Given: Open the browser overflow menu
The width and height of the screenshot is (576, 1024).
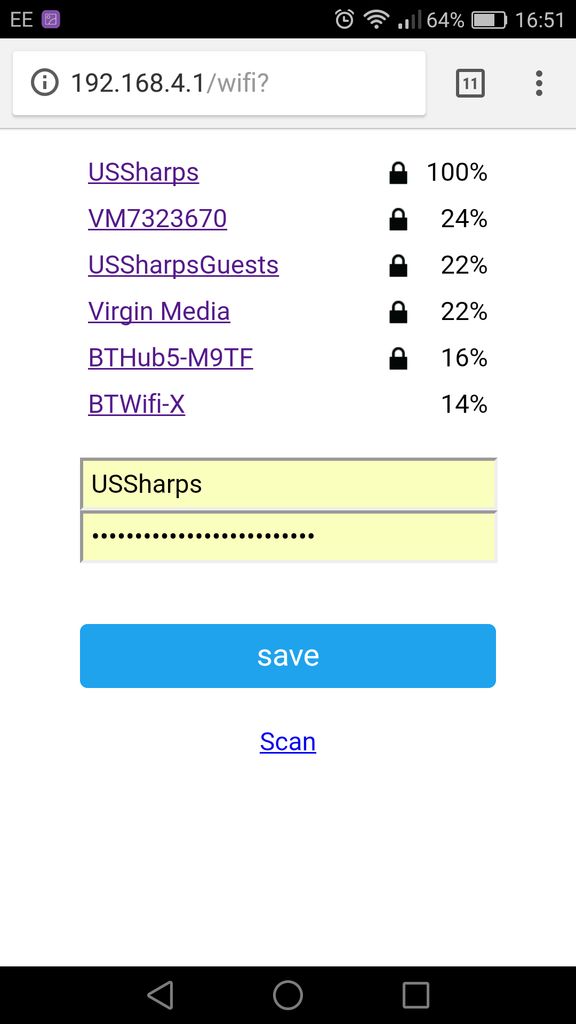Looking at the screenshot, I should pyautogui.click(x=538, y=83).
